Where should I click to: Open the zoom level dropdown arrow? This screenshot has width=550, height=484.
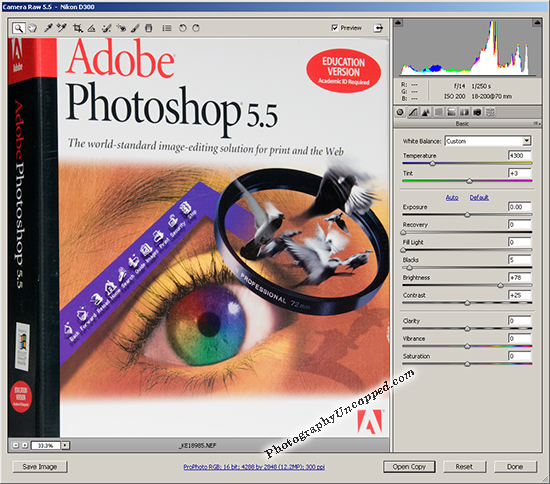click(x=65, y=445)
